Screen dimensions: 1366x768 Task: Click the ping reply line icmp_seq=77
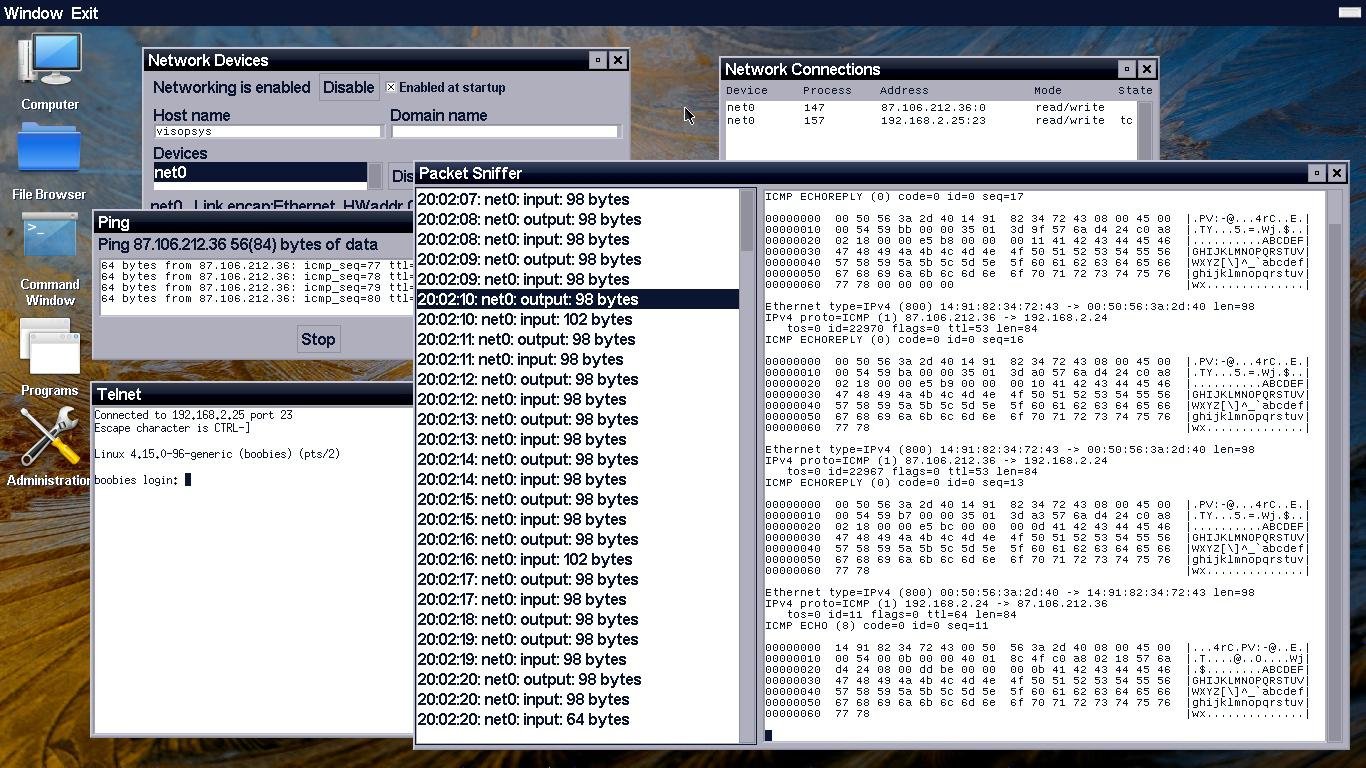tap(256, 265)
